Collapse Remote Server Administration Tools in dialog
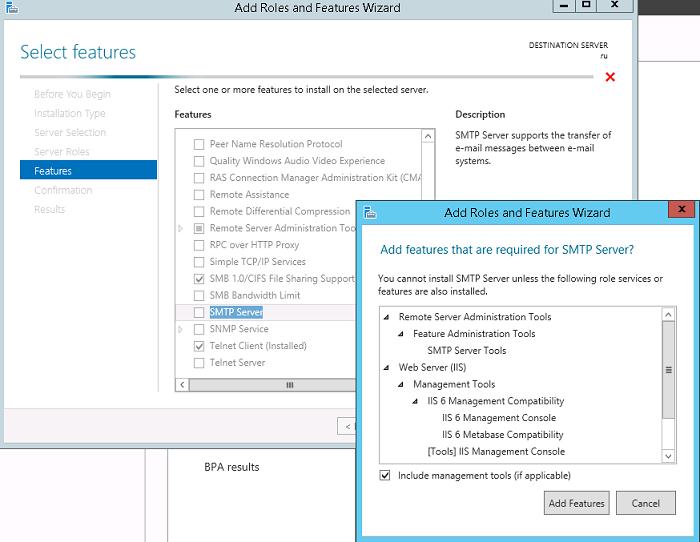The height and width of the screenshot is (542, 700). tap(387, 317)
